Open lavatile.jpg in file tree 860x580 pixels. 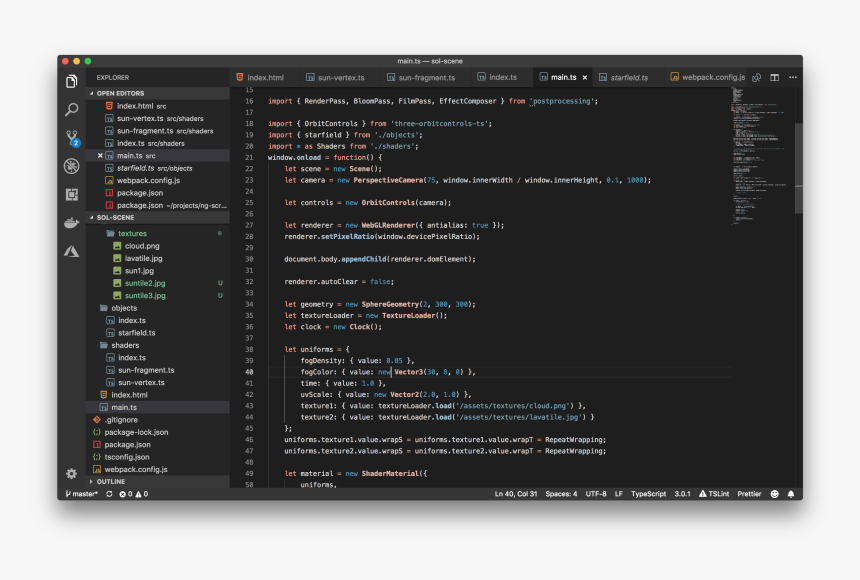click(x=158, y=258)
